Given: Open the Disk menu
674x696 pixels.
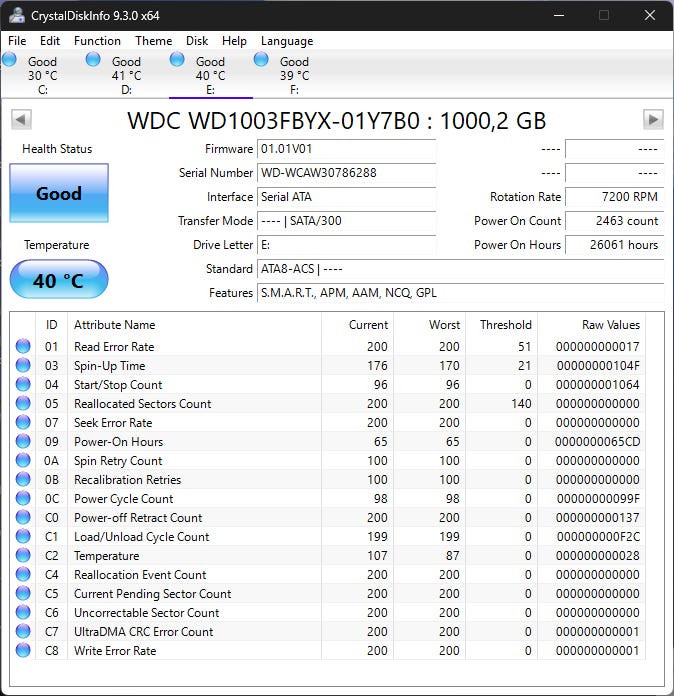Looking at the screenshot, I should (x=197, y=41).
